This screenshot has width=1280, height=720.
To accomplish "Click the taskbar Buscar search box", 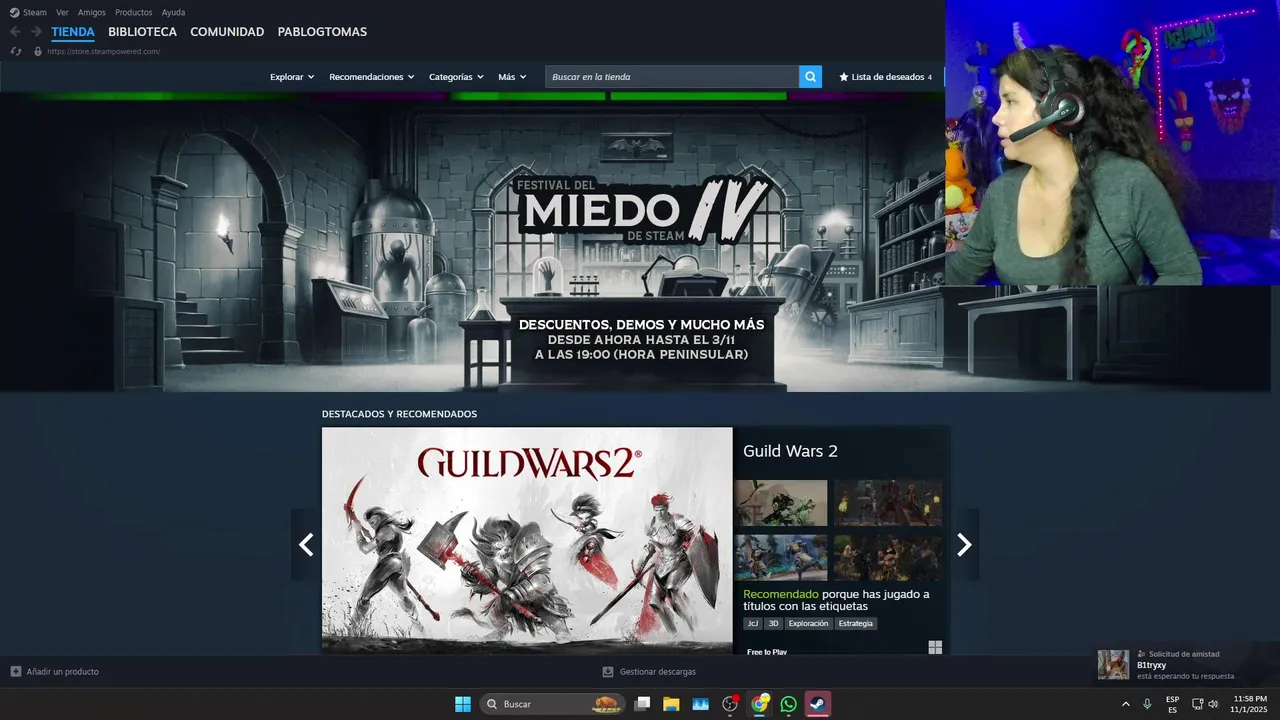I will 554,704.
